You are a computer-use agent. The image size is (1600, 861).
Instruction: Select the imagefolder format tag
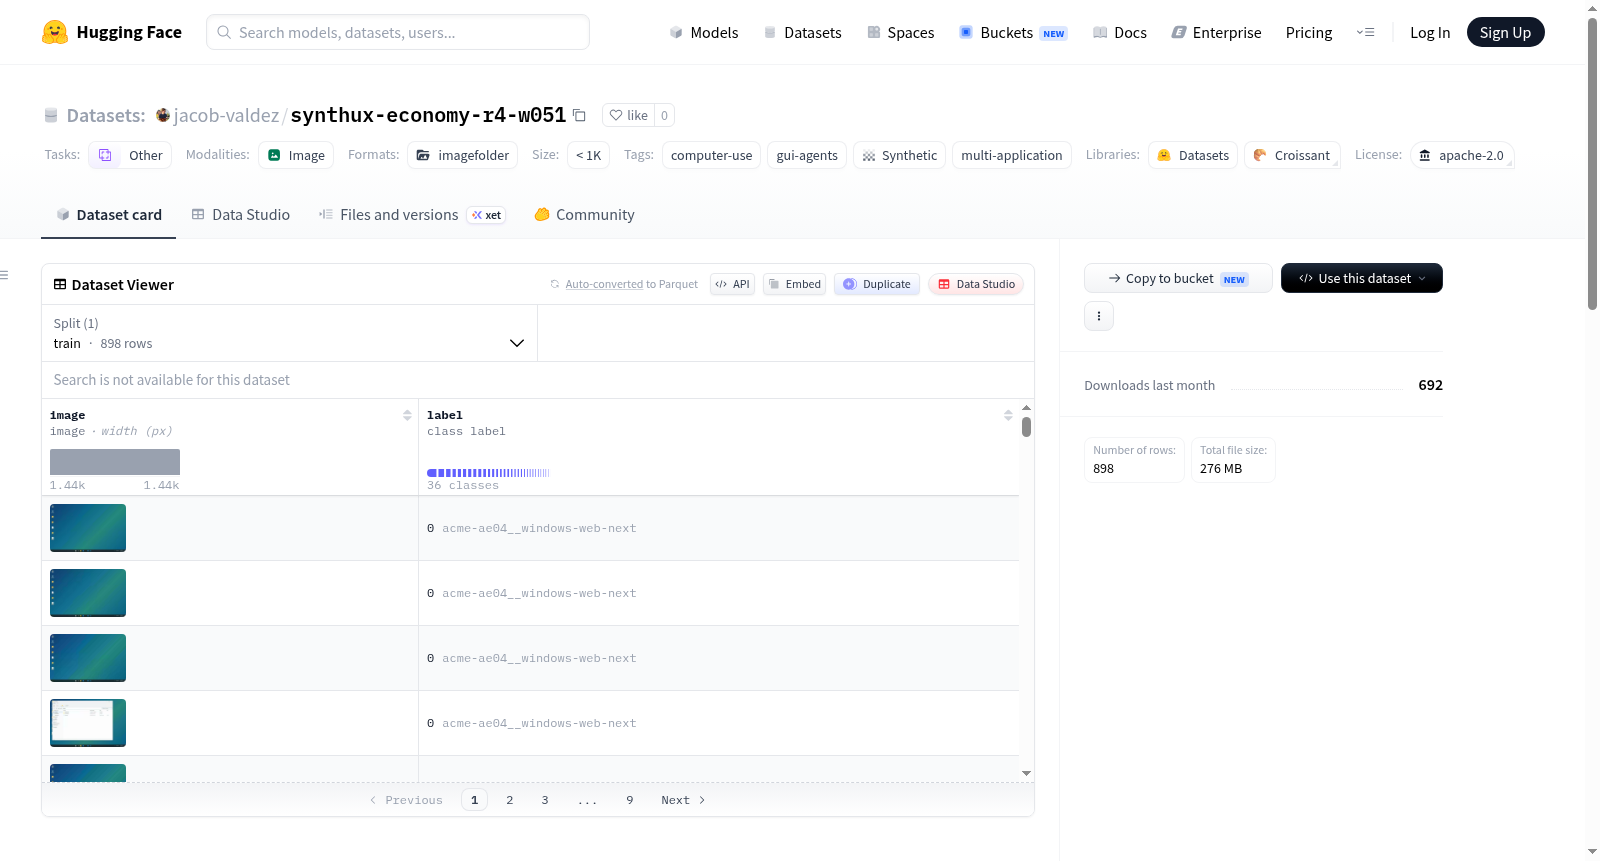pos(463,155)
